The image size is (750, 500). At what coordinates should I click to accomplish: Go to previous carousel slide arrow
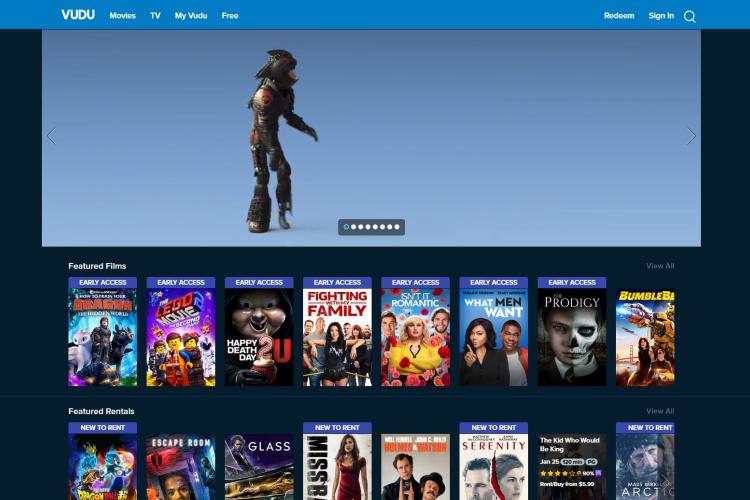(52, 136)
